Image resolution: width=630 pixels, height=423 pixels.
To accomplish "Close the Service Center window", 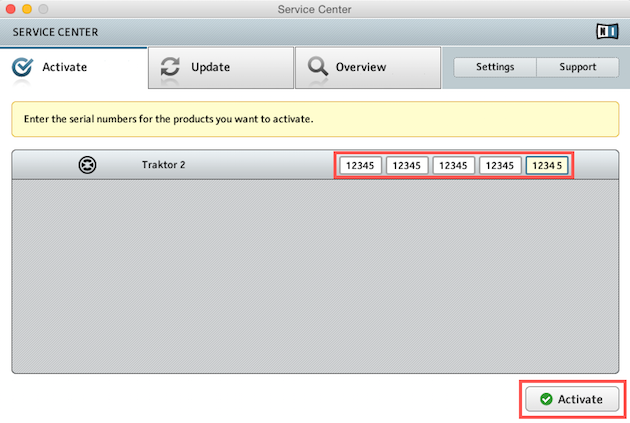I will (12, 9).
